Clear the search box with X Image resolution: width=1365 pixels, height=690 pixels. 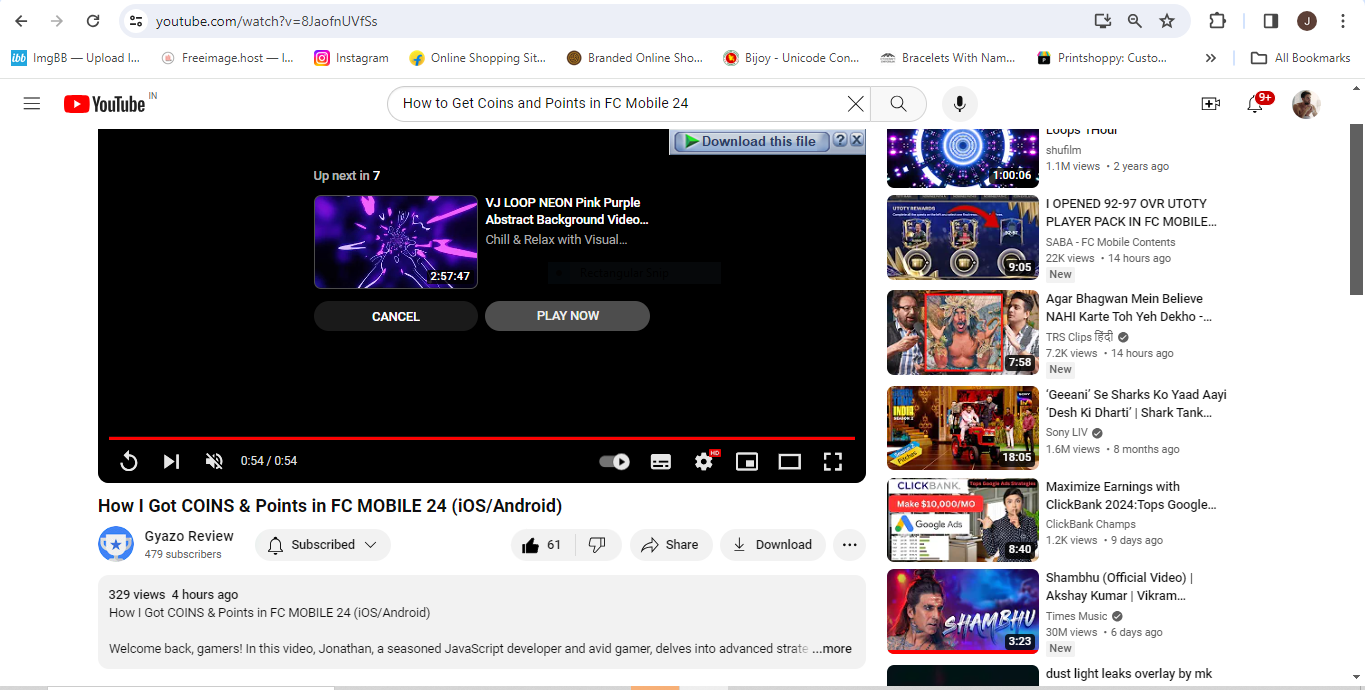click(855, 103)
